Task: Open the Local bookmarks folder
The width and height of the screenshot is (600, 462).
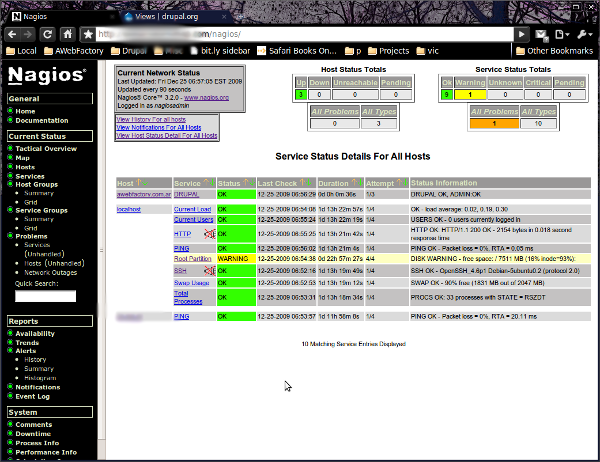Action: (21, 51)
